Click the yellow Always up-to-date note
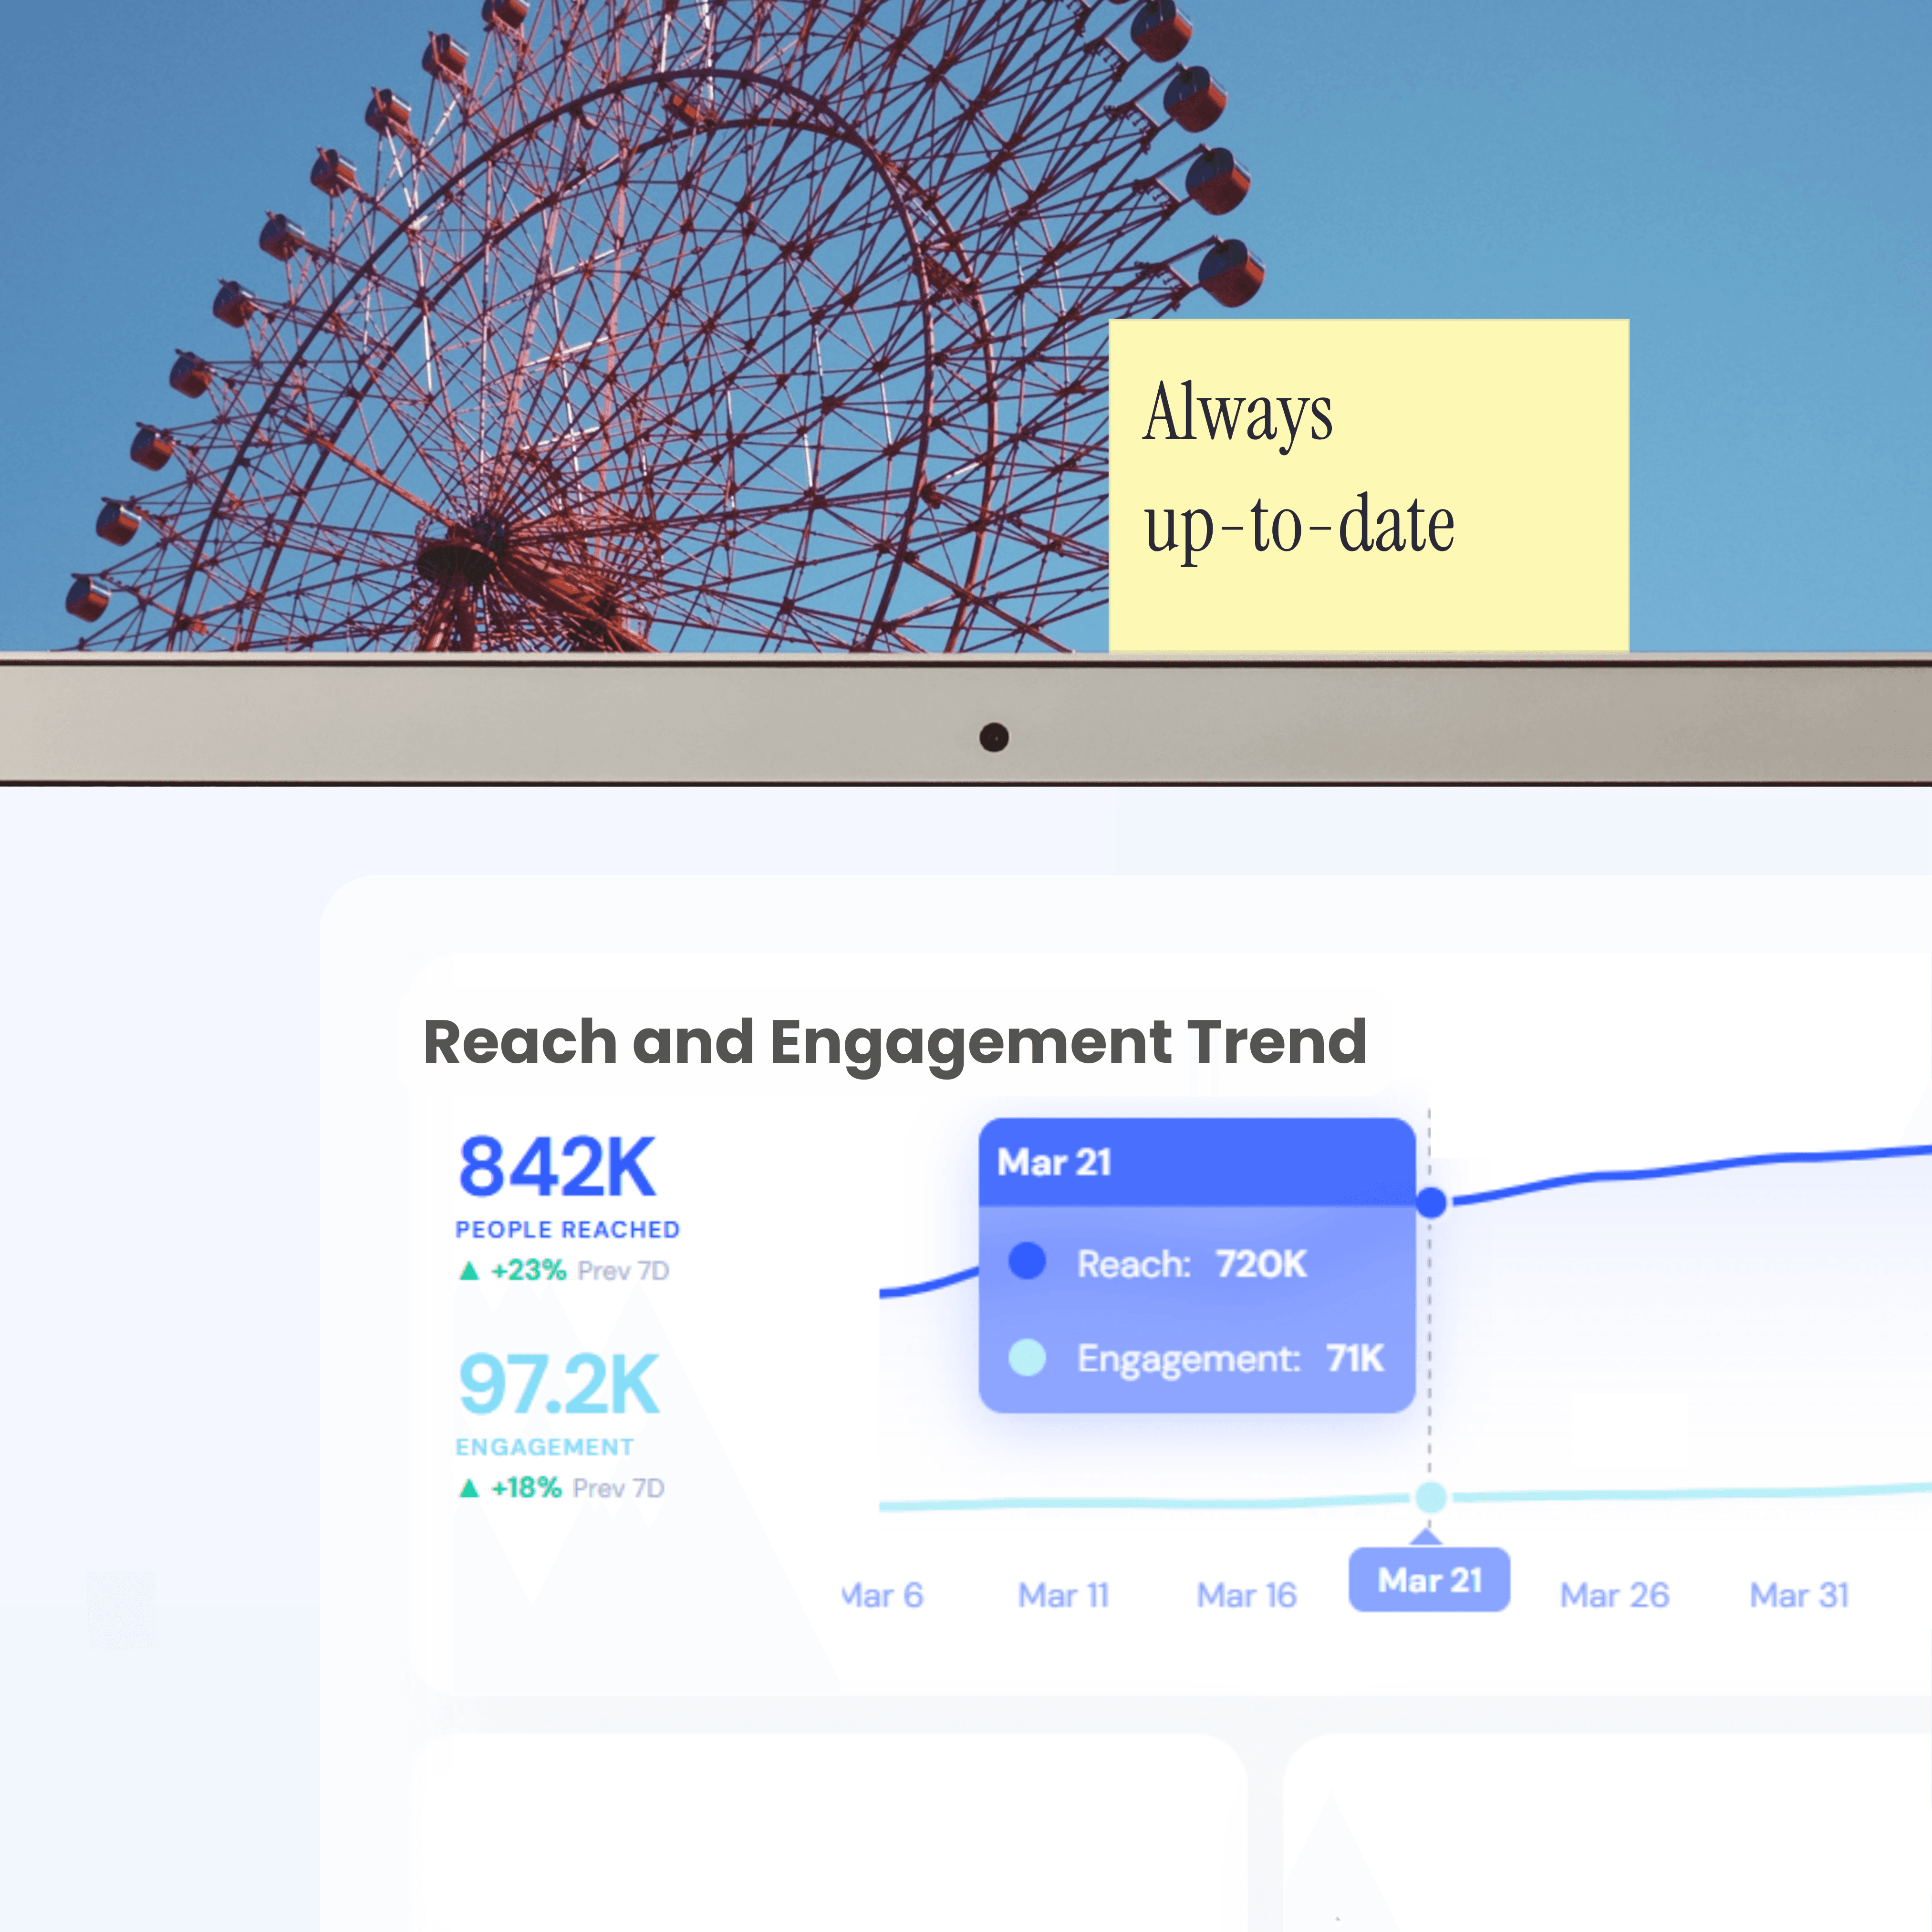Viewport: 1932px width, 1932px height. coord(1369,486)
